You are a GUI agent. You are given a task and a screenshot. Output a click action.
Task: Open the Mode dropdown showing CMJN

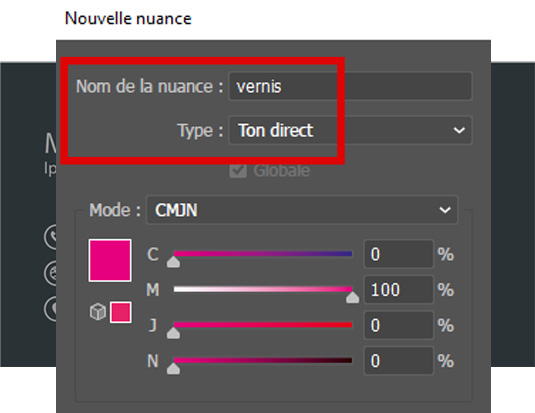[x=302, y=210]
